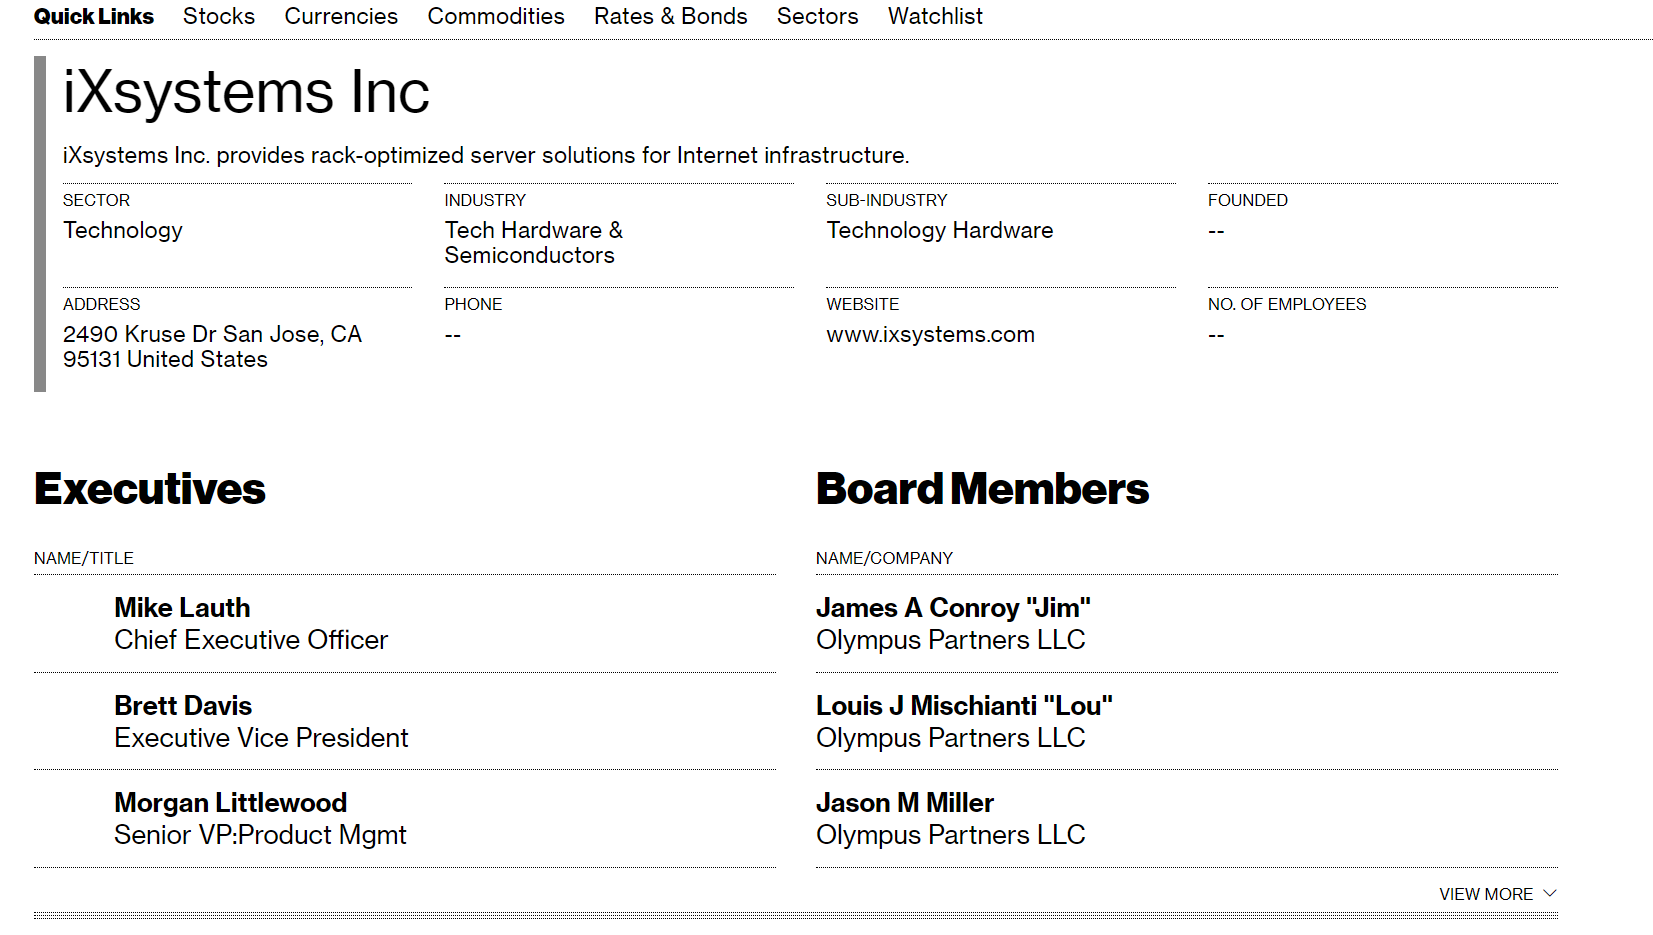The height and width of the screenshot is (935, 1653).
Task: Click VIEW MORE board members text
Action: tap(1485, 894)
